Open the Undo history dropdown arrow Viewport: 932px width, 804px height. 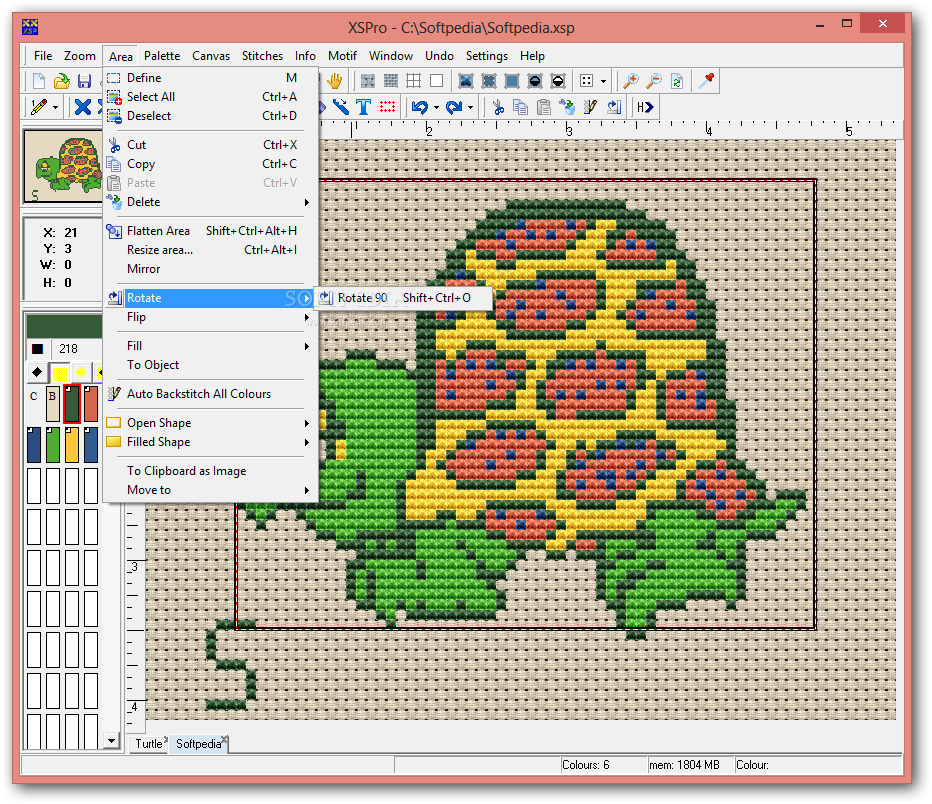[436, 108]
